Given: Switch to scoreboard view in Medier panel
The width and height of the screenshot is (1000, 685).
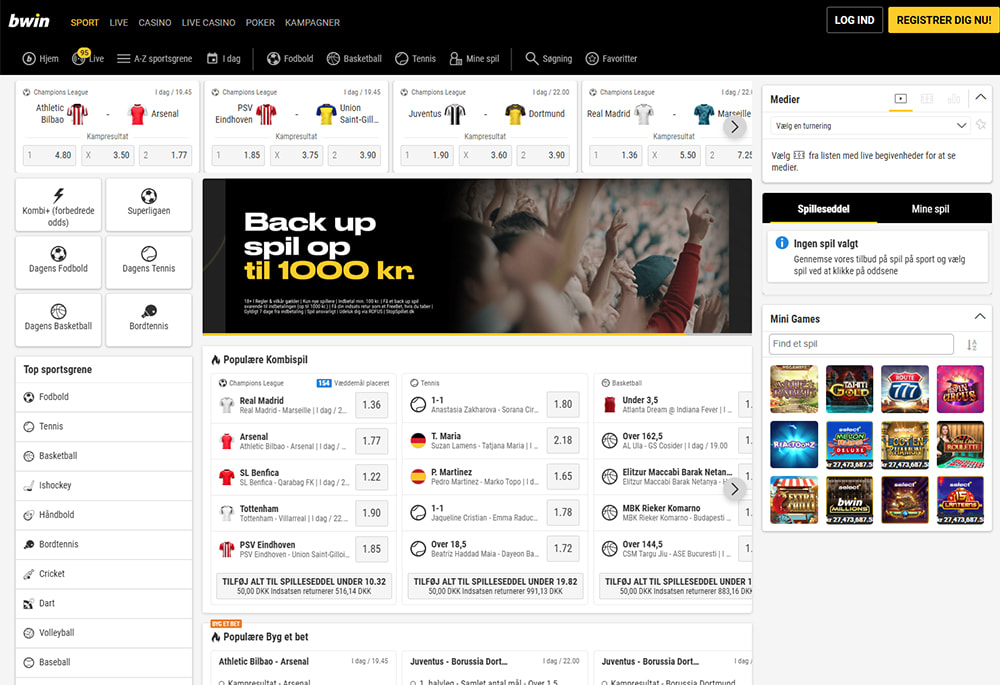Looking at the screenshot, I should tap(927, 99).
